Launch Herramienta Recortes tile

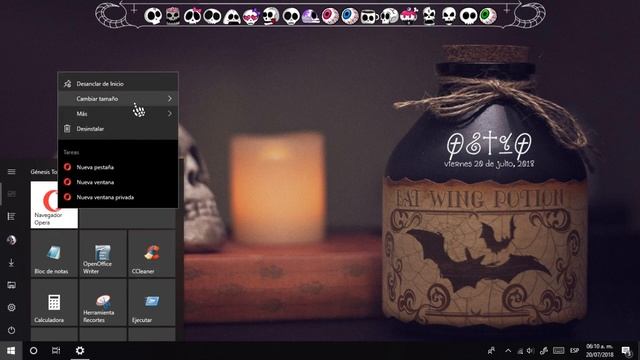(x=103, y=302)
